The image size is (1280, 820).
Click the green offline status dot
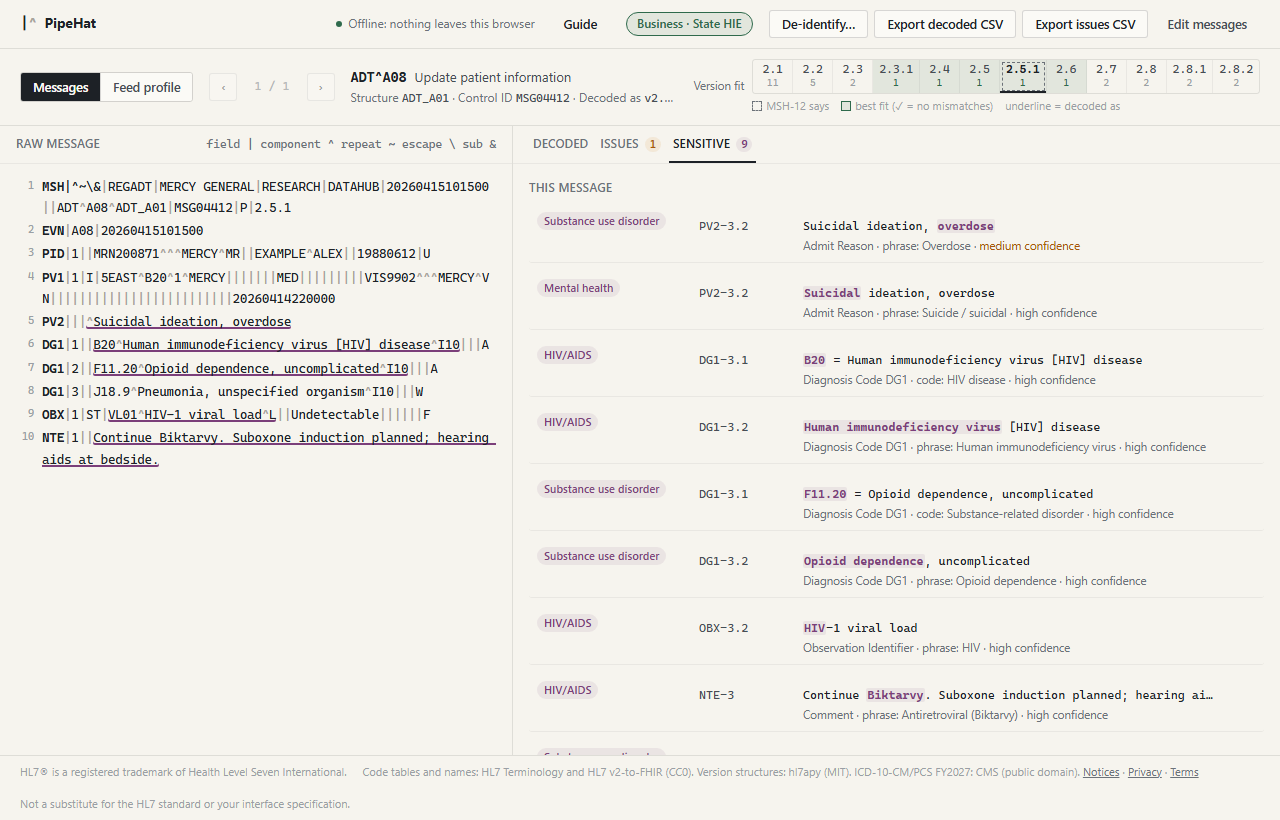339,24
